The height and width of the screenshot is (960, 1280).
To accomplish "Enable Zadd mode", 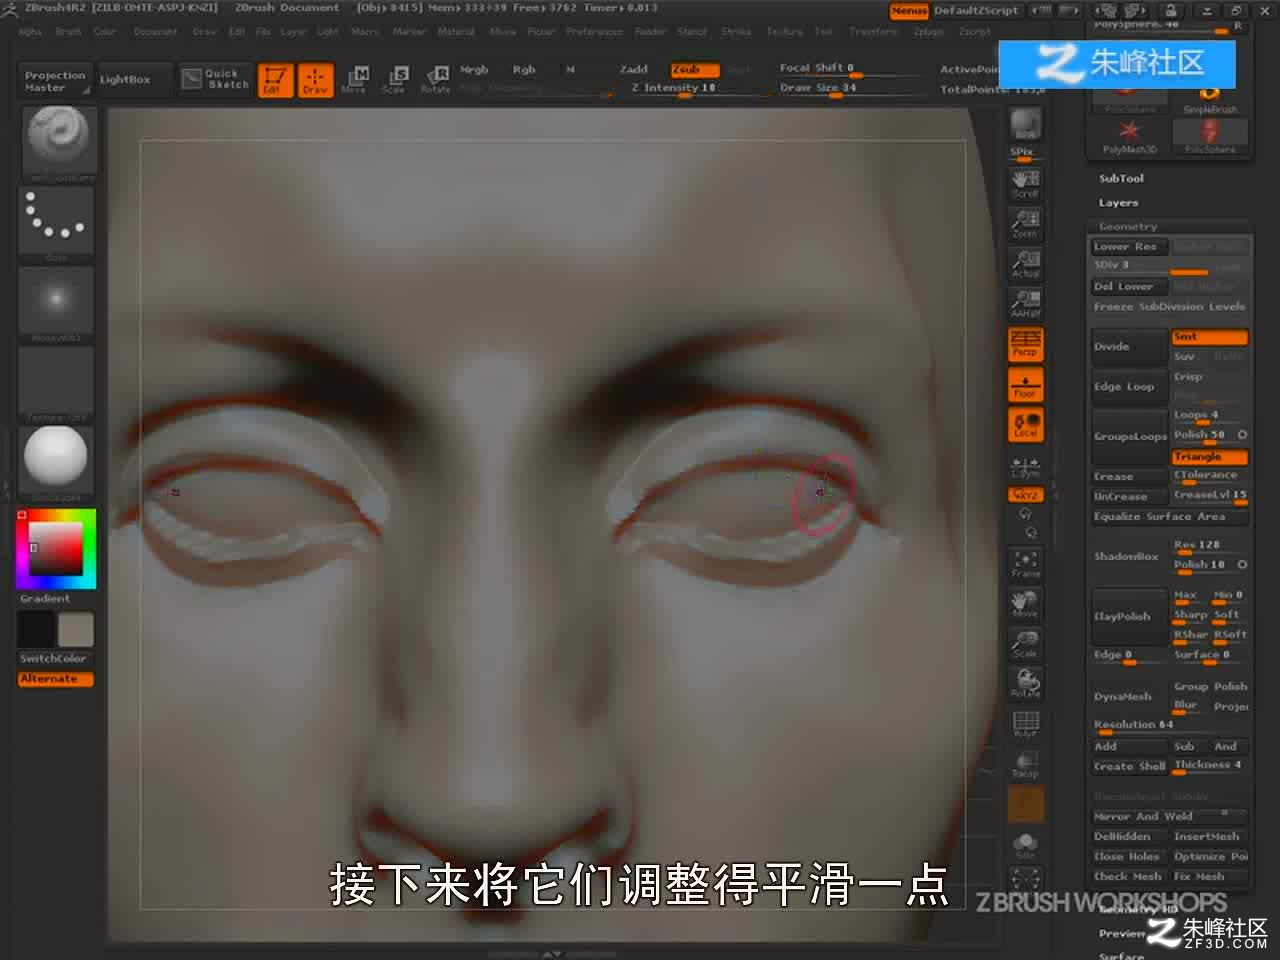I will click(x=634, y=70).
